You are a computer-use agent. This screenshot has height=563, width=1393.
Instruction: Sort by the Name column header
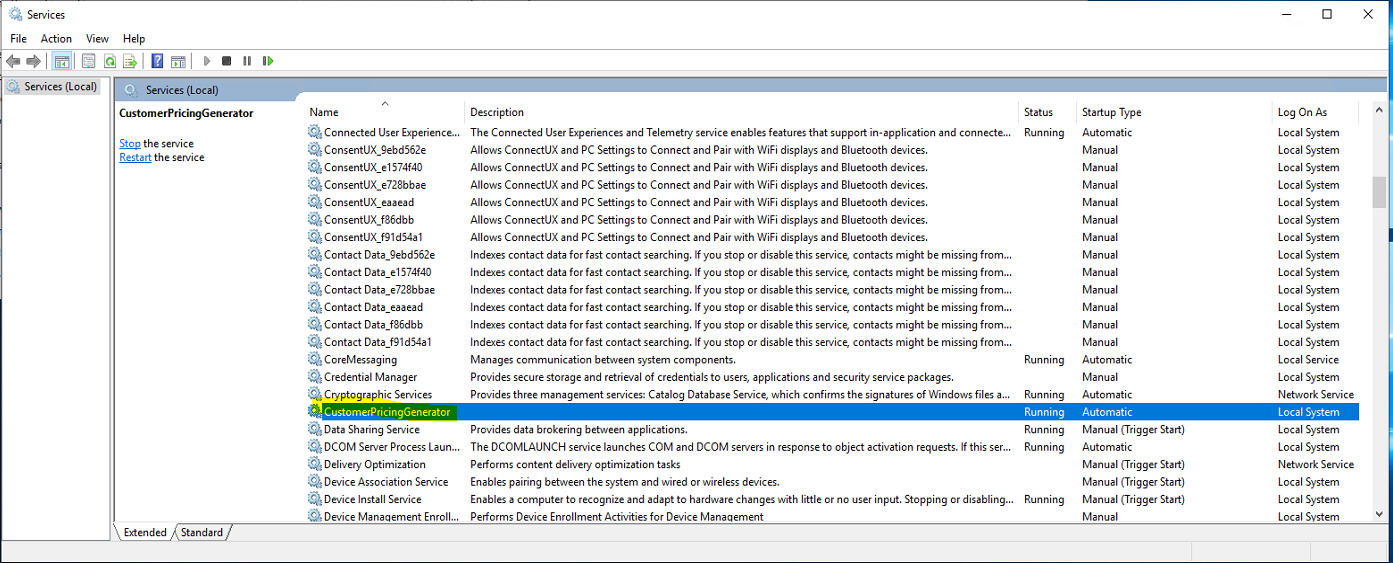click(385, 112)
